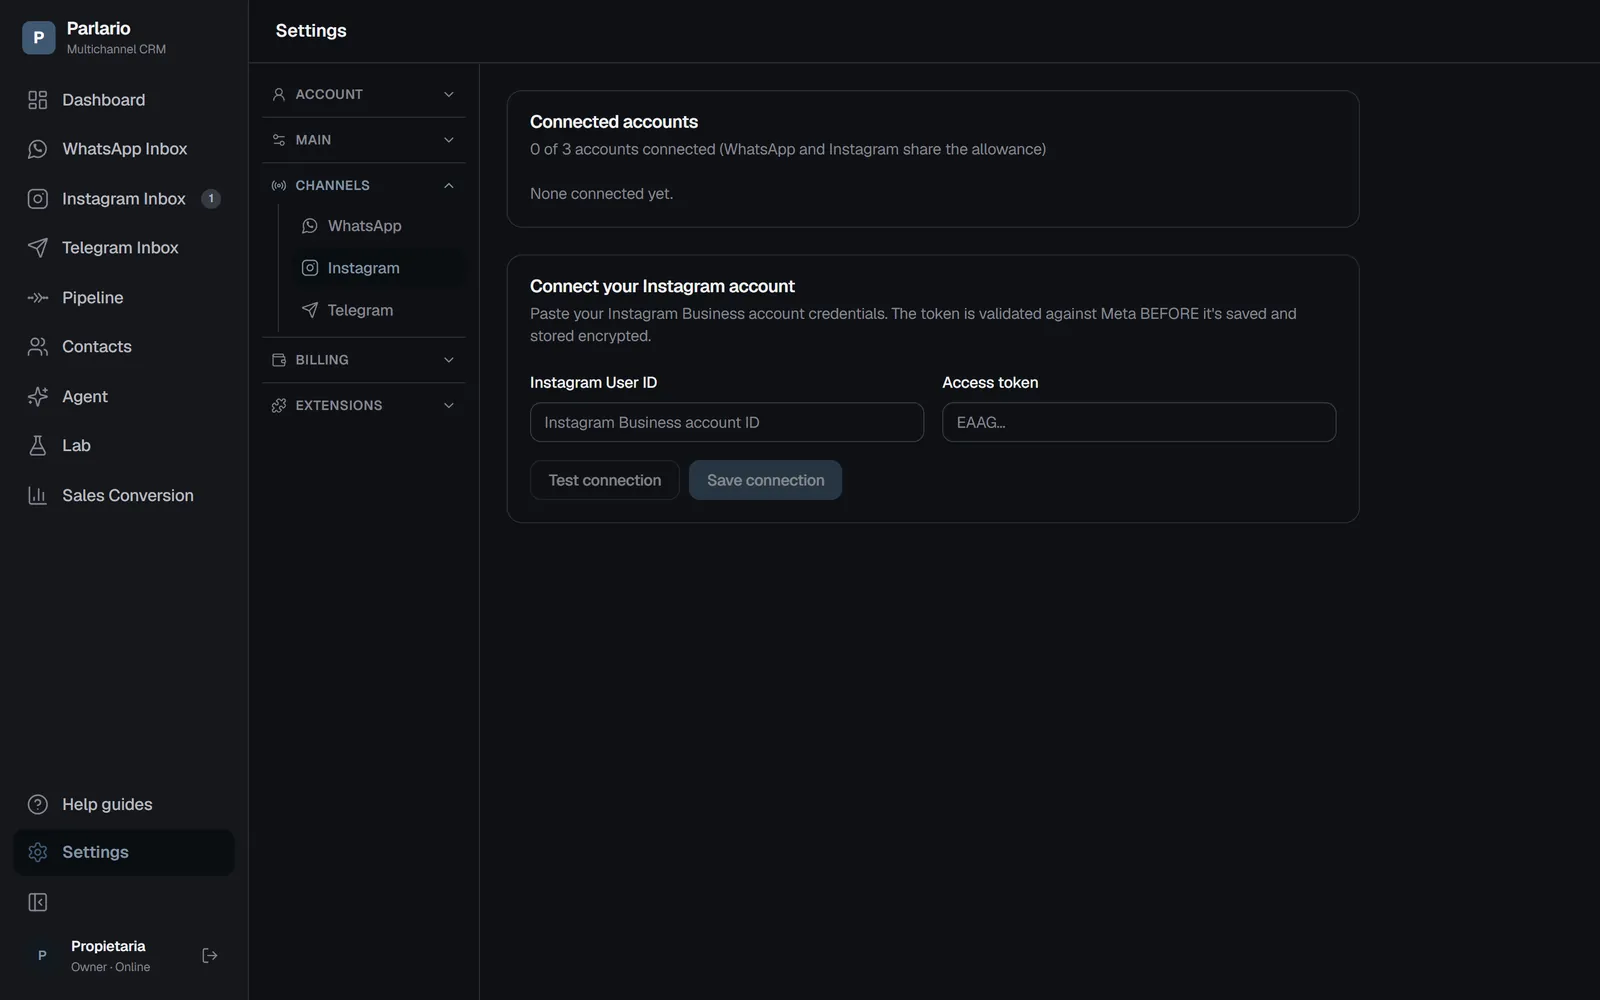The height and width of the screenshot is (1000, 1600).
Task: Open the Pipeline page
Action: click(x=124, y=298)
